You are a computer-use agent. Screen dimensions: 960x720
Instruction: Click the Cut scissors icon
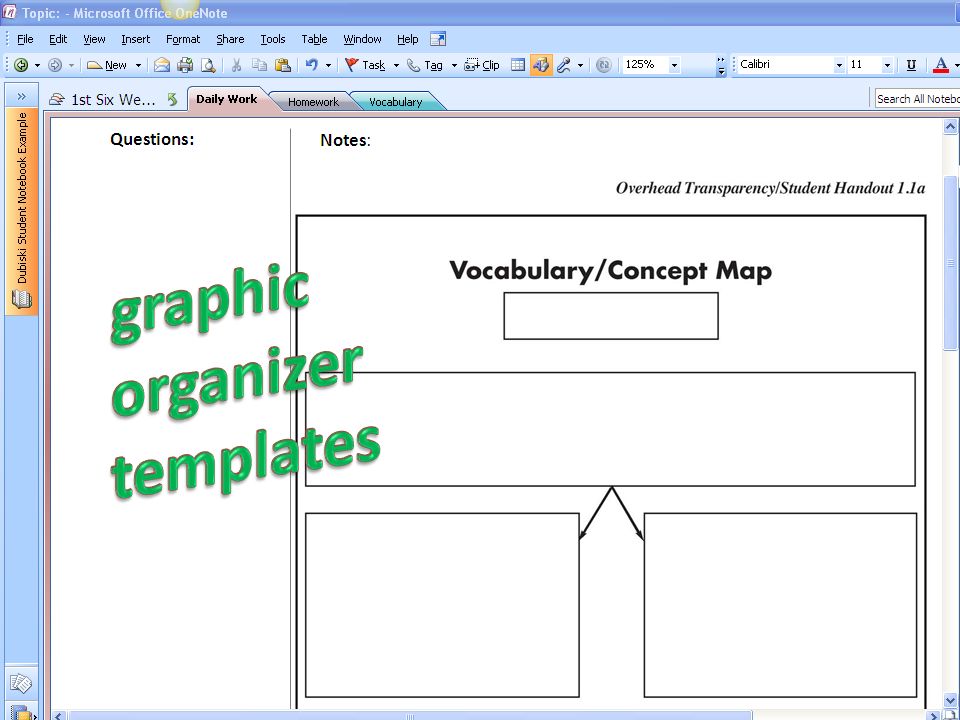(236, 65)
